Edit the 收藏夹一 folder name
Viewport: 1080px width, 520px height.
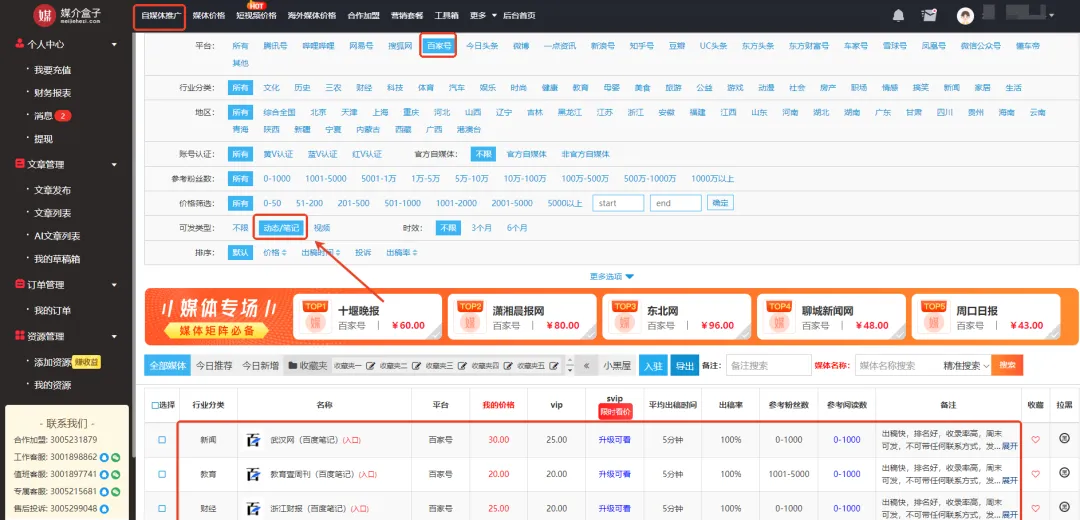(x=370, y=366)
